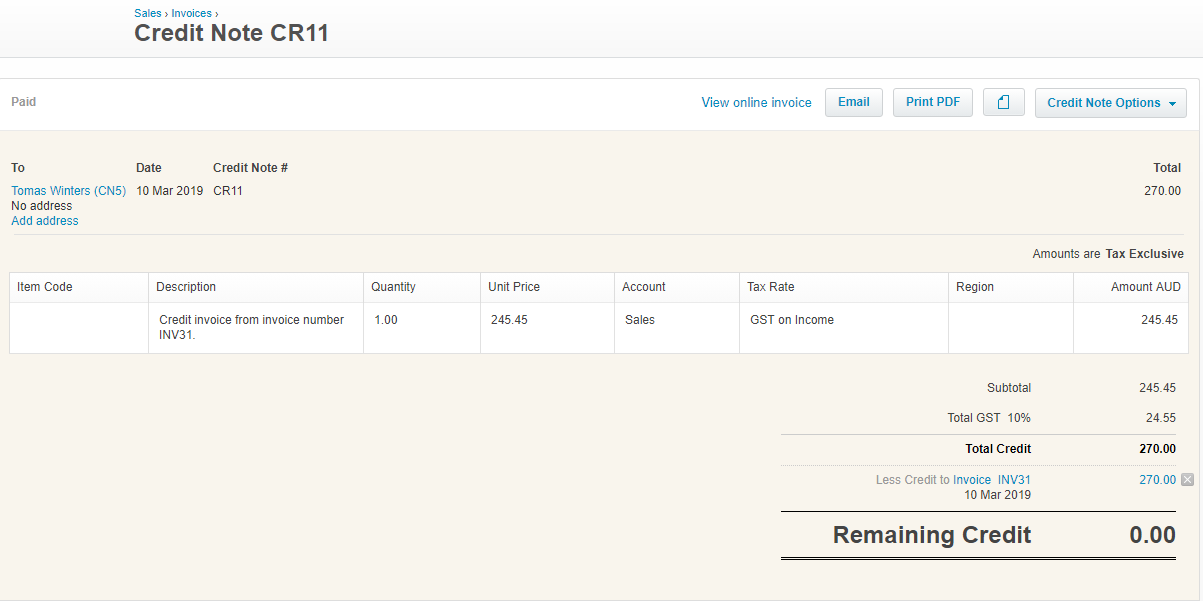
Task: Select the GST on Income tax rate cell
Action: (843, 327)
